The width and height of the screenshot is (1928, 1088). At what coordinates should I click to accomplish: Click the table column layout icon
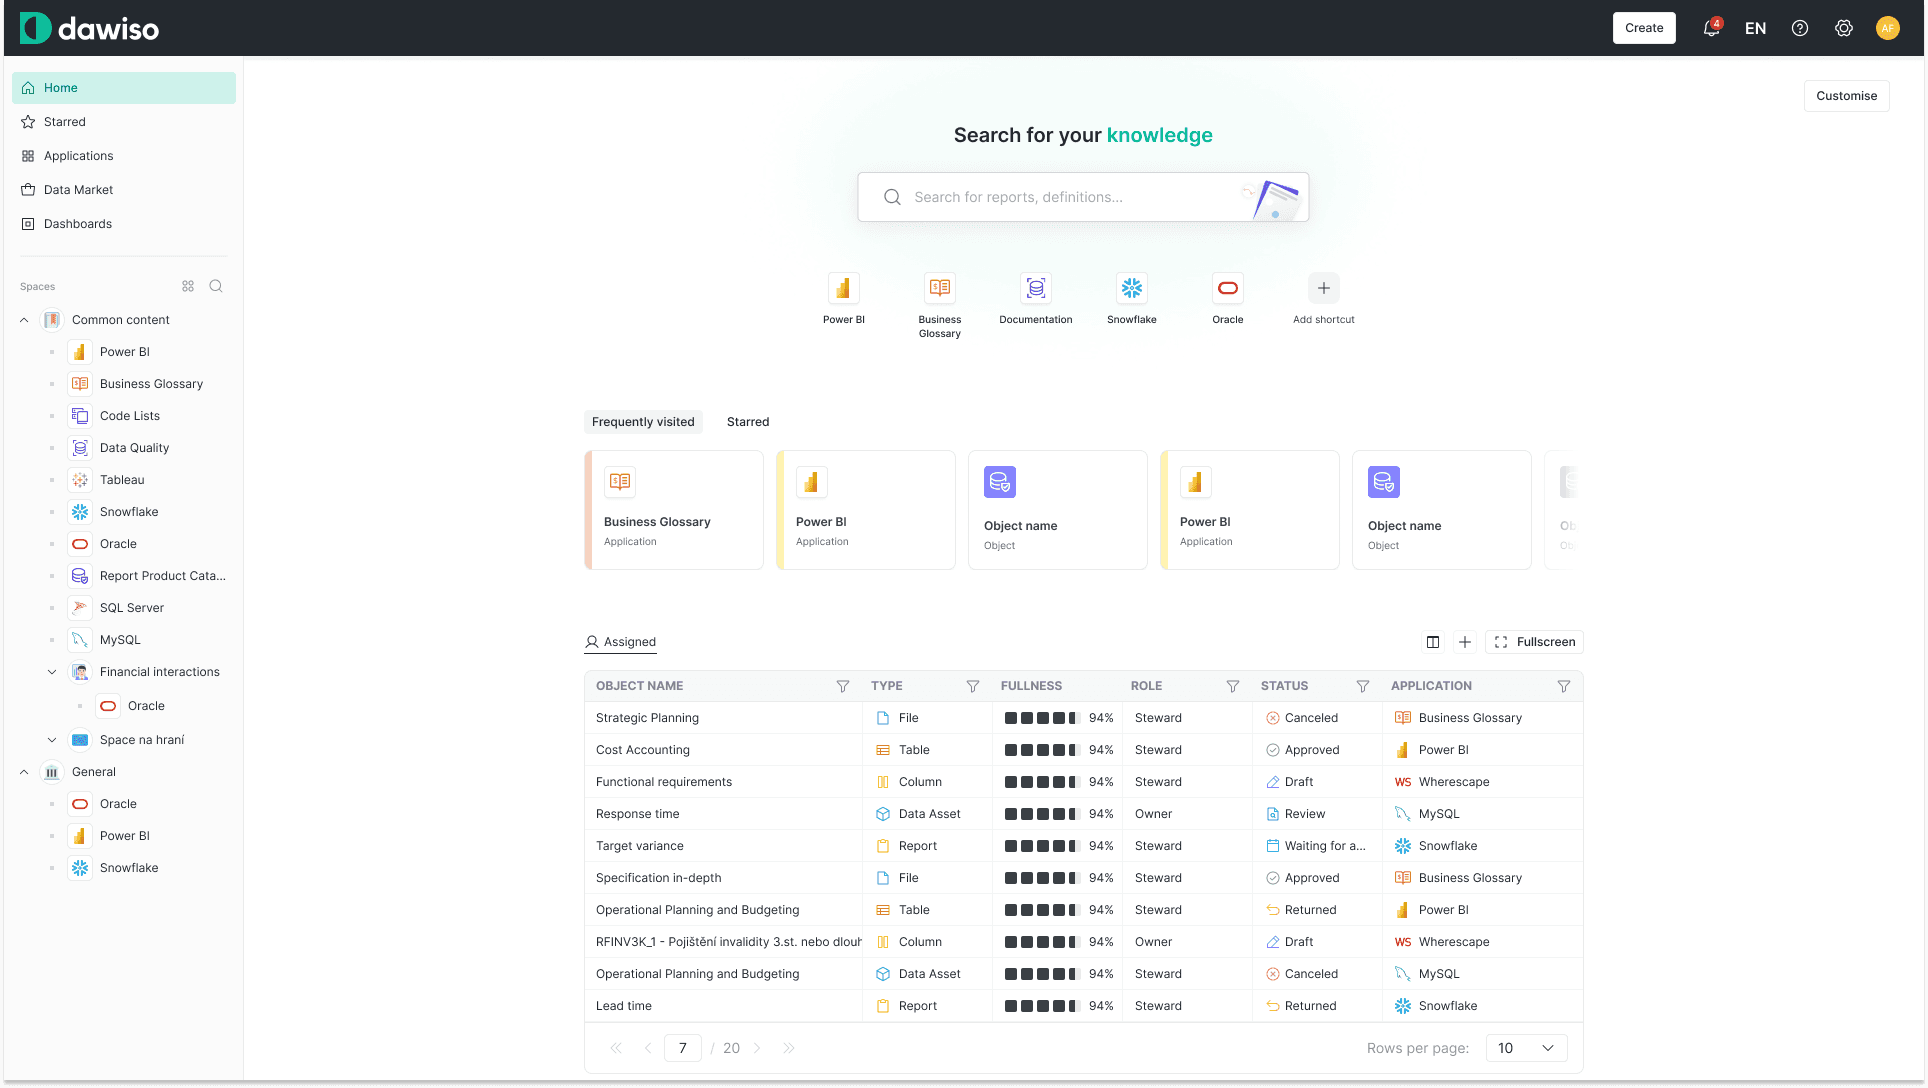tap(1433, 642)
